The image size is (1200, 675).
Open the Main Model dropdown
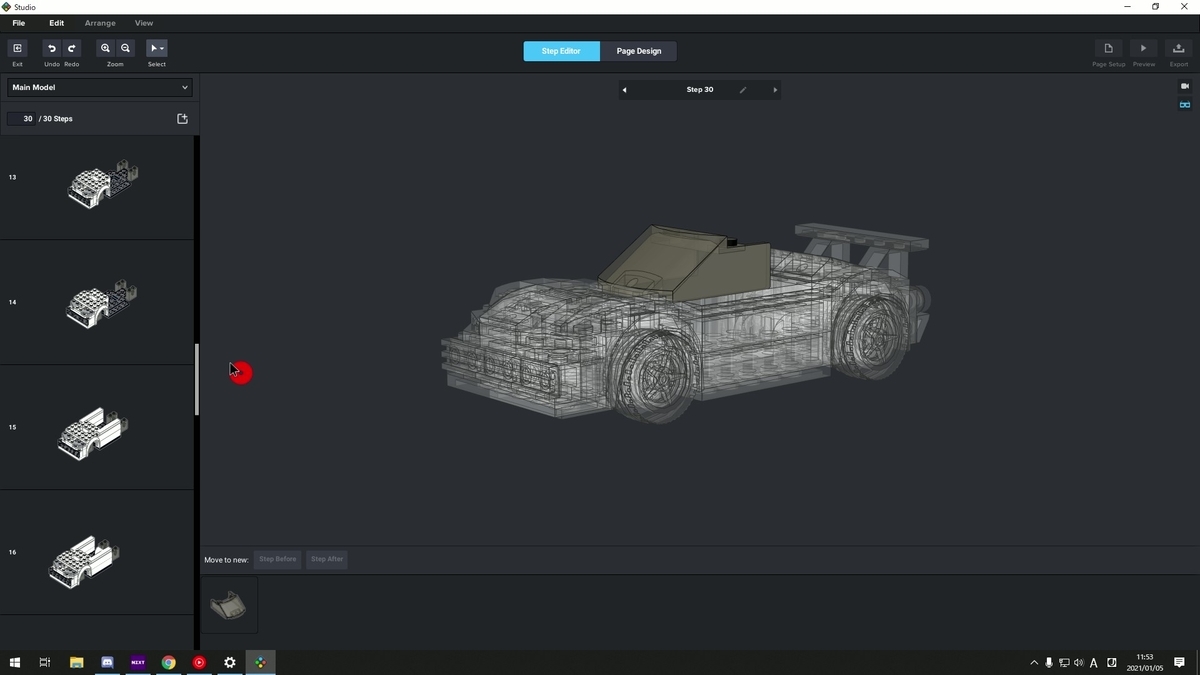tap(99, 87)
